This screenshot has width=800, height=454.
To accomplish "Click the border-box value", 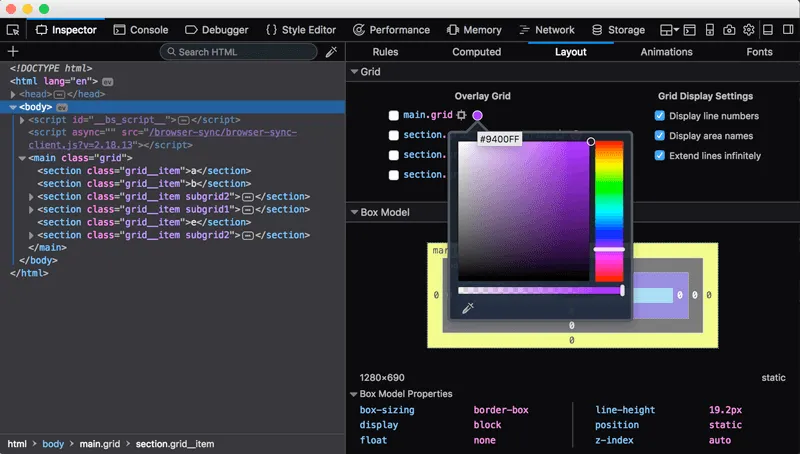I will [x=501, y=410].
